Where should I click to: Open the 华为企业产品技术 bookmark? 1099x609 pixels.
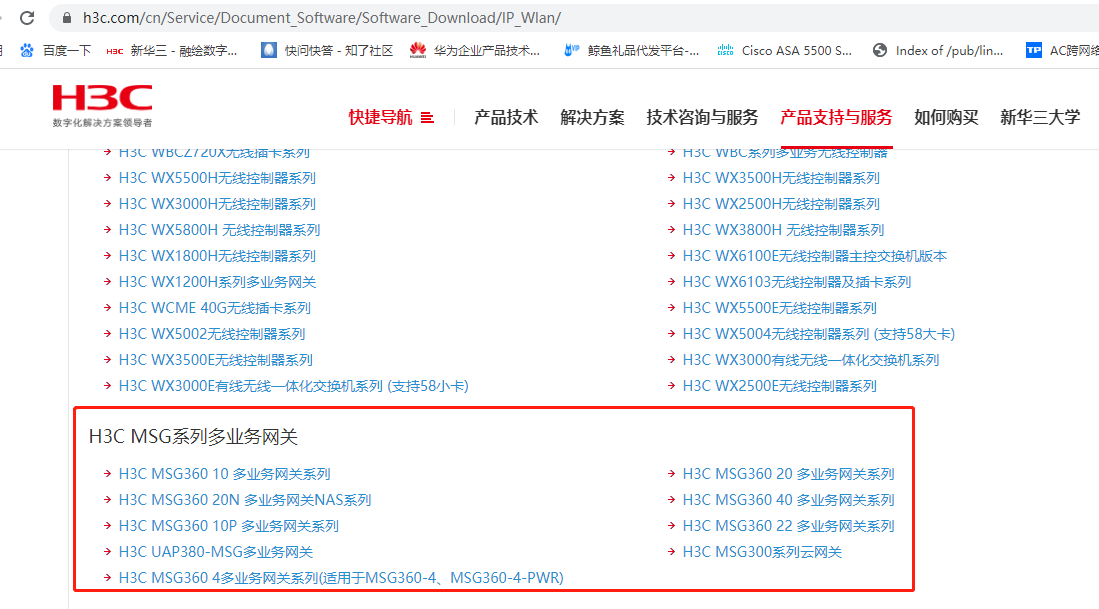click(475, 50)
